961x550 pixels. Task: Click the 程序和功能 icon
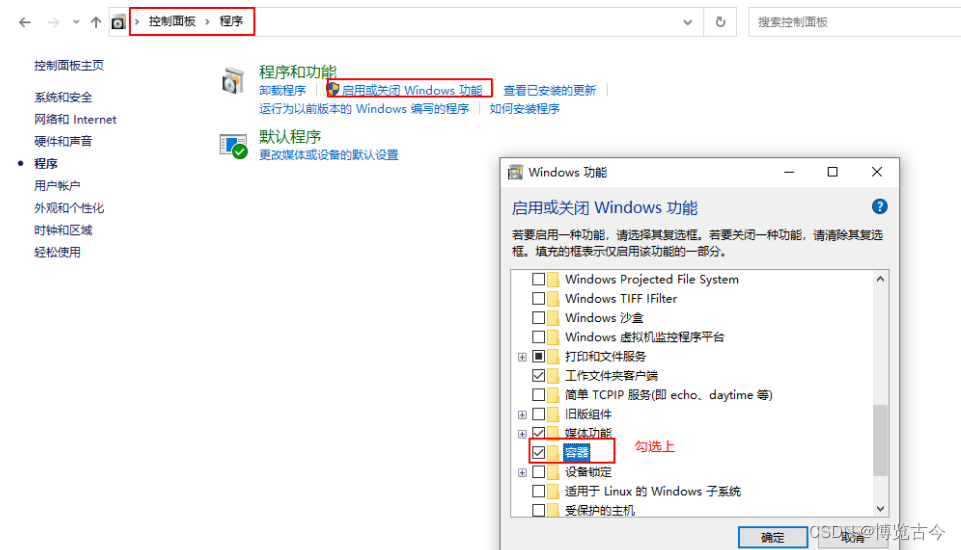tap(233, 81)
